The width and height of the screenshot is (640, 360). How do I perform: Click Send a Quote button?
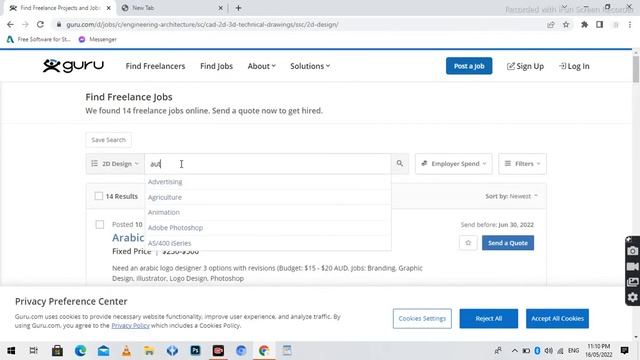[x=508, y=243]
